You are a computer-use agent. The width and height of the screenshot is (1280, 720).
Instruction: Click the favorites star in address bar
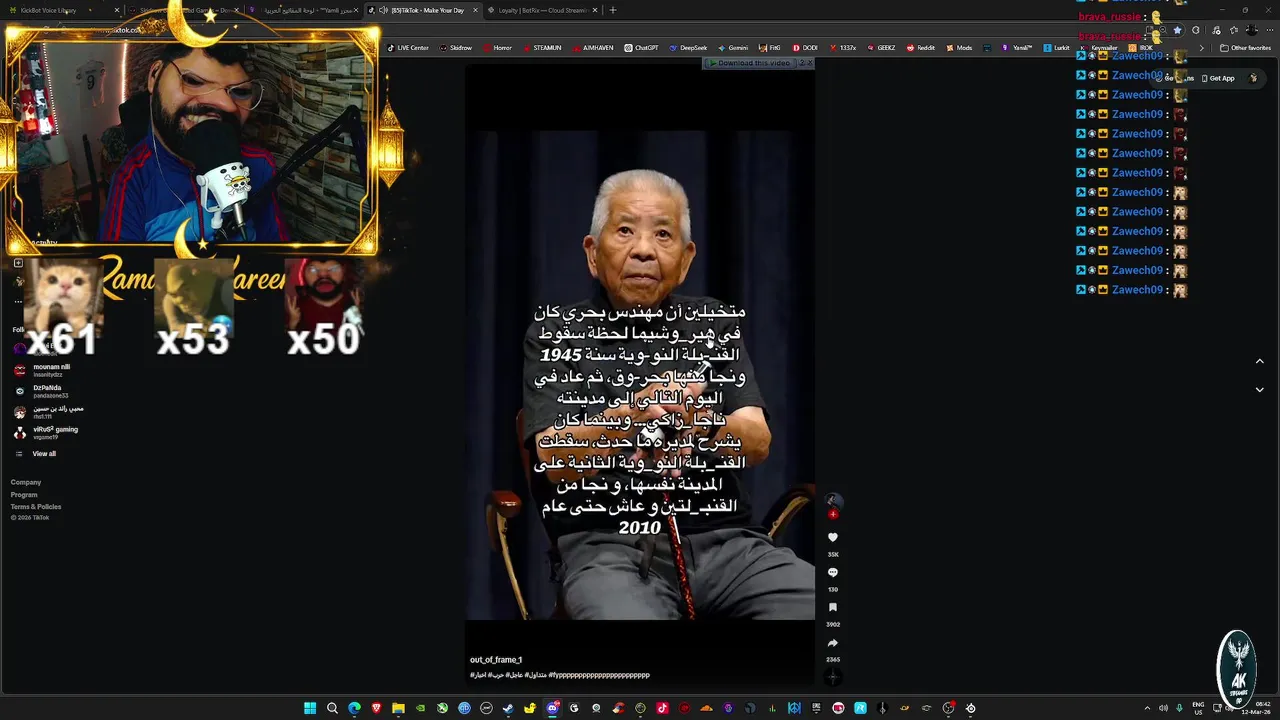tap(1177, 30)
